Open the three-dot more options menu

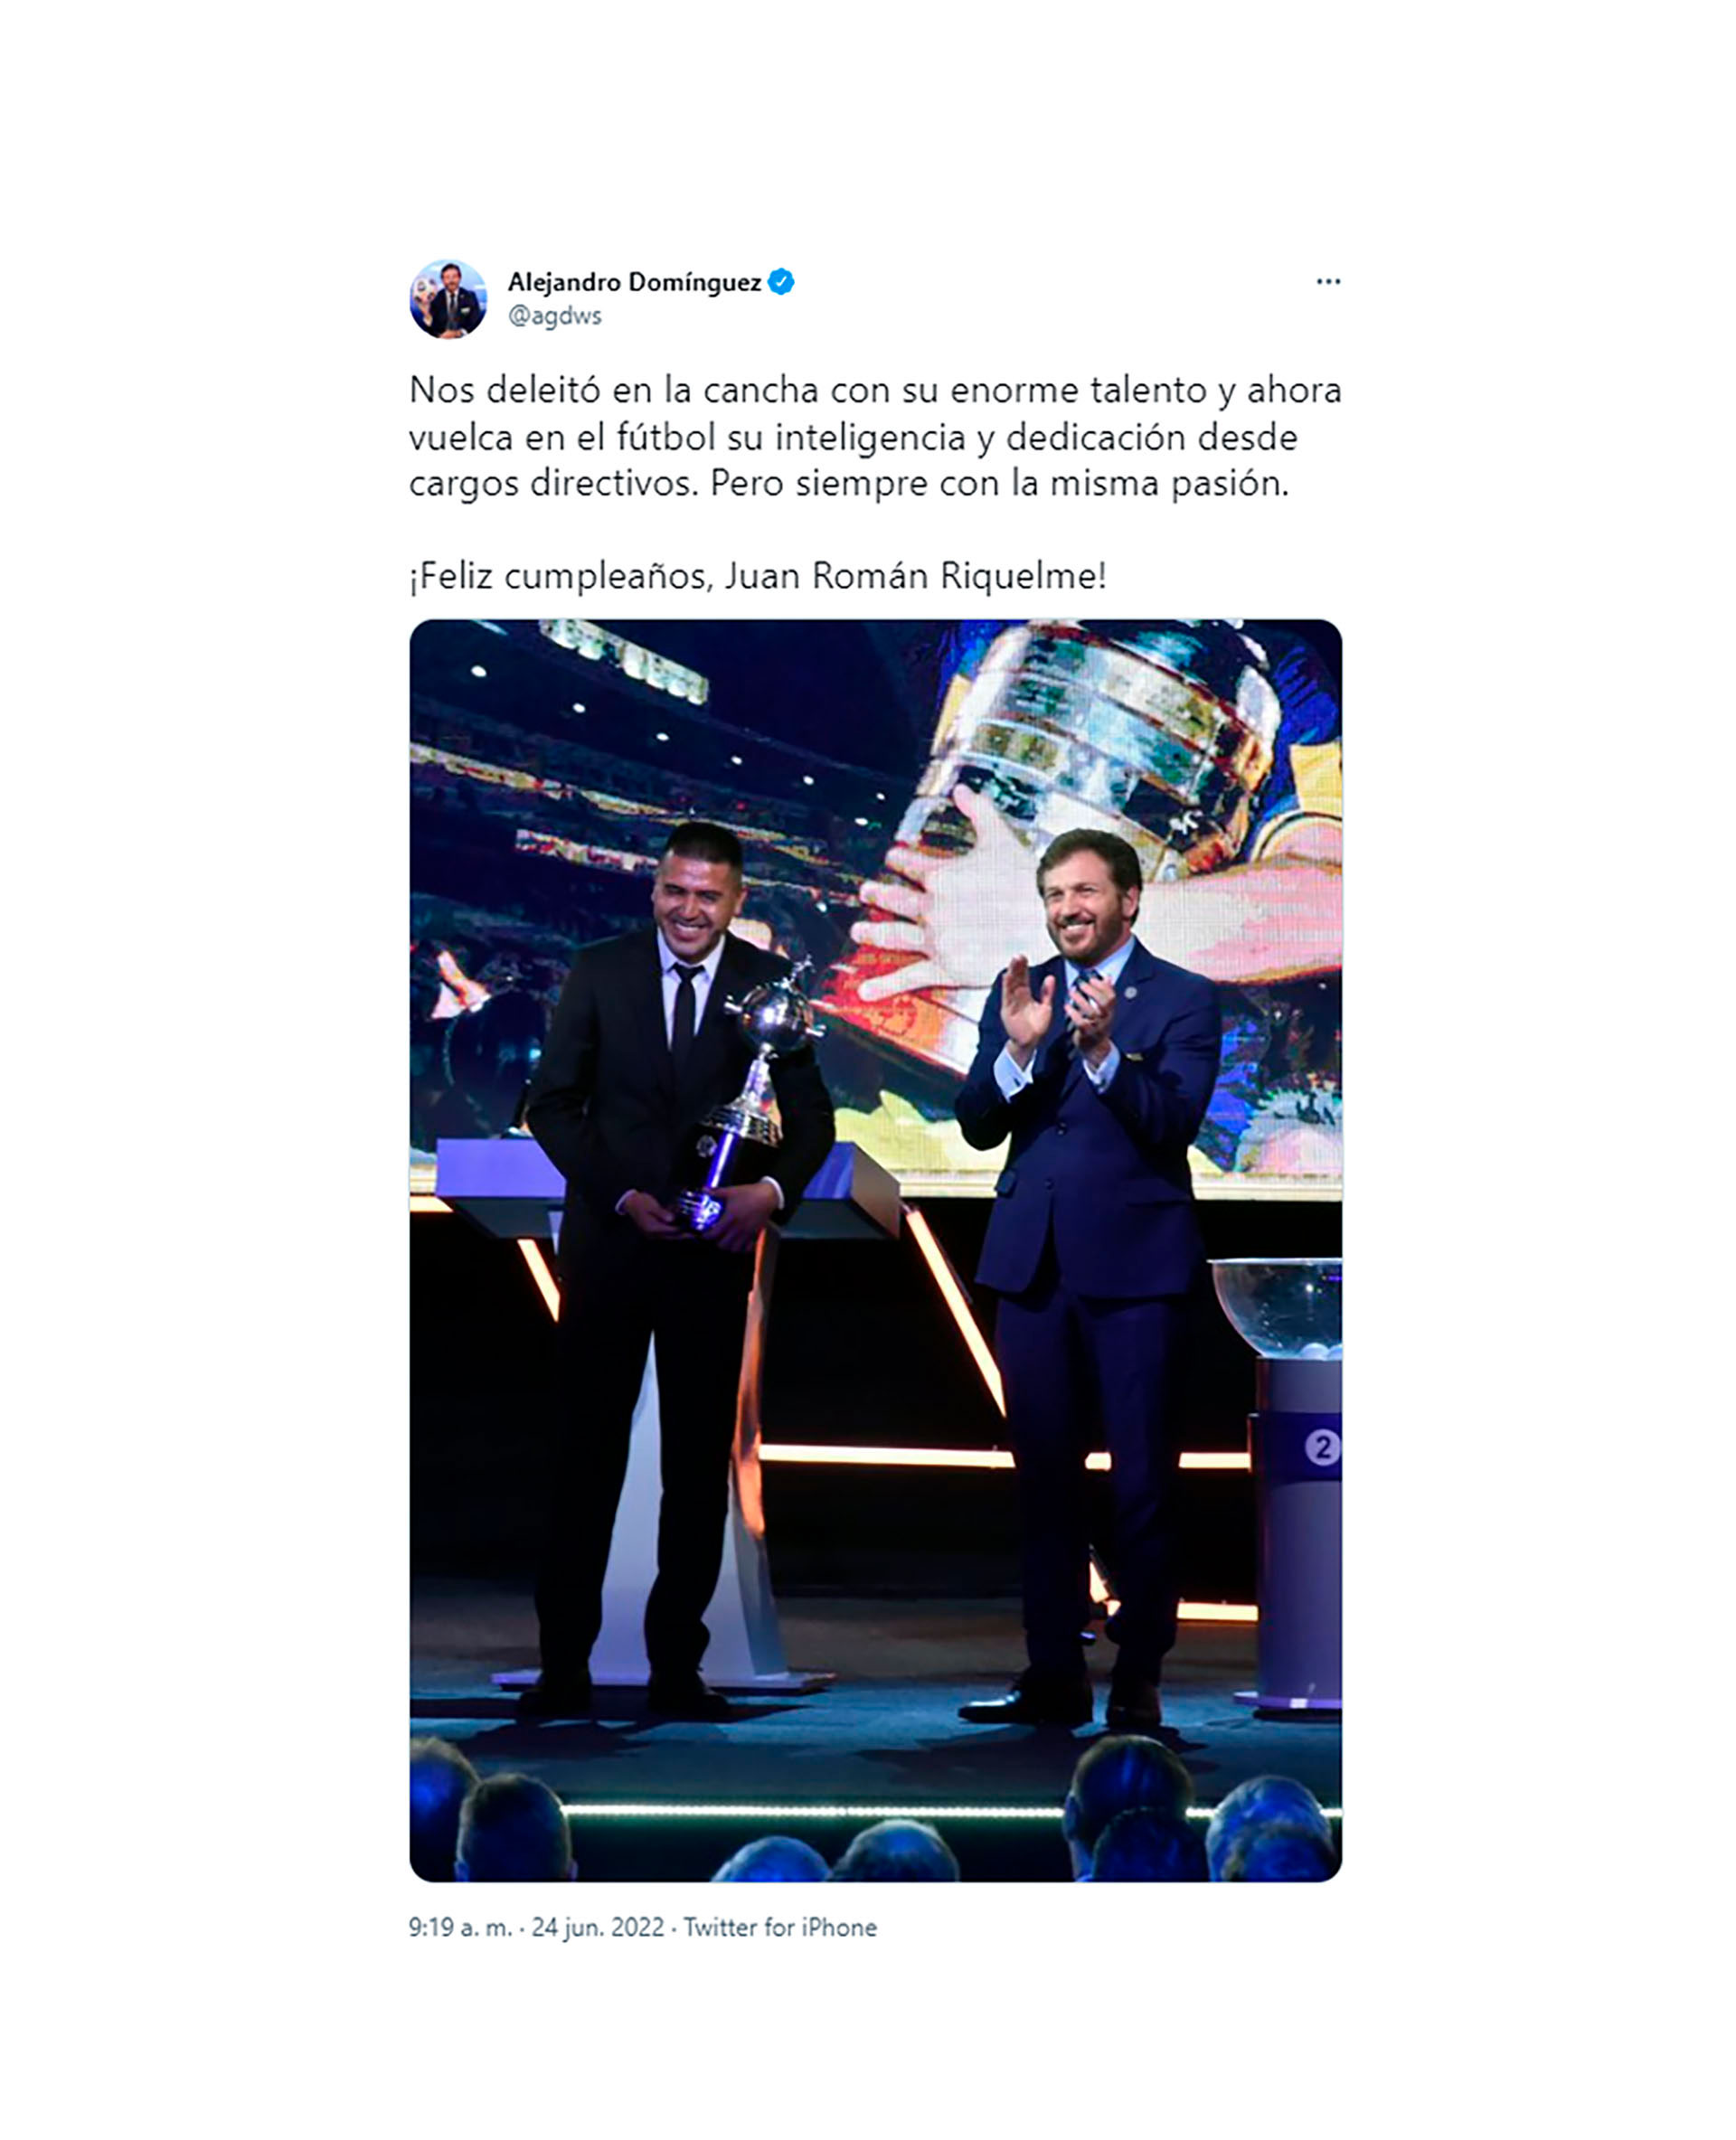(1328, 282)
